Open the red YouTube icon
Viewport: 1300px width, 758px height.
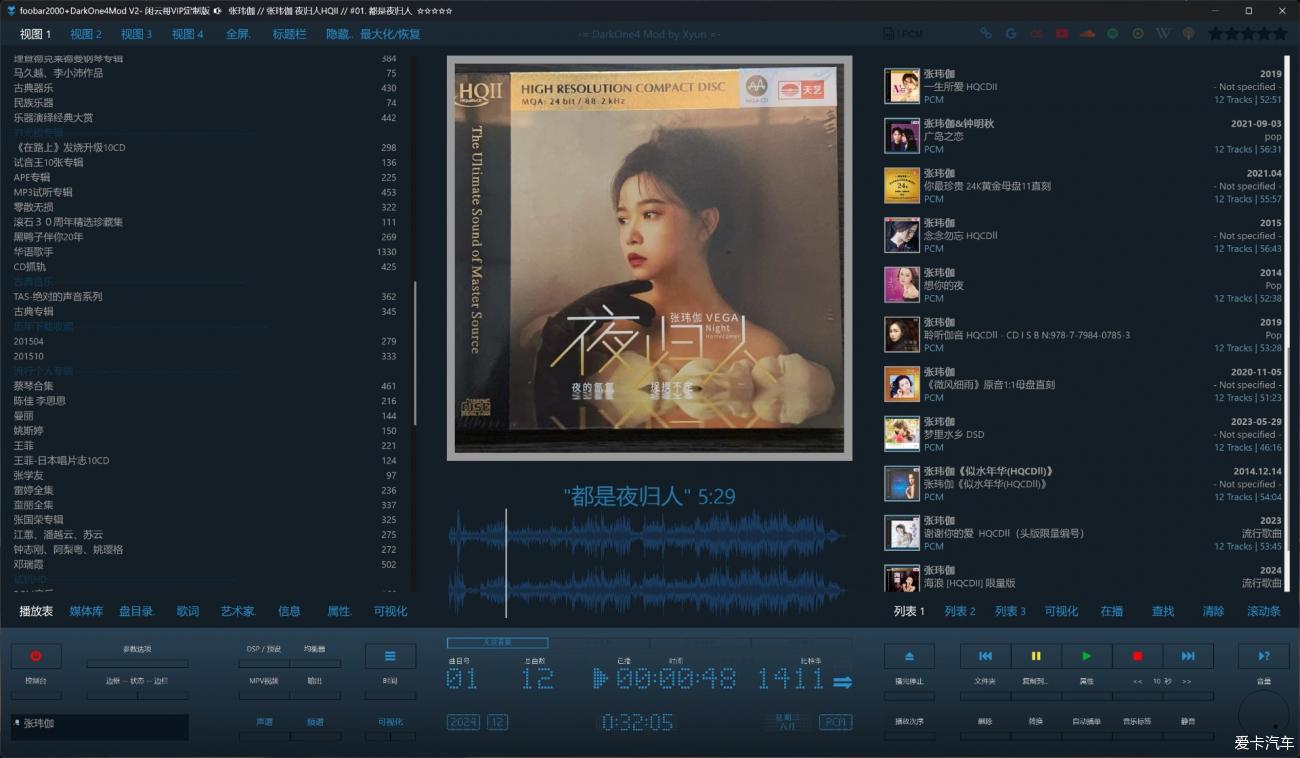[1062, 34]
